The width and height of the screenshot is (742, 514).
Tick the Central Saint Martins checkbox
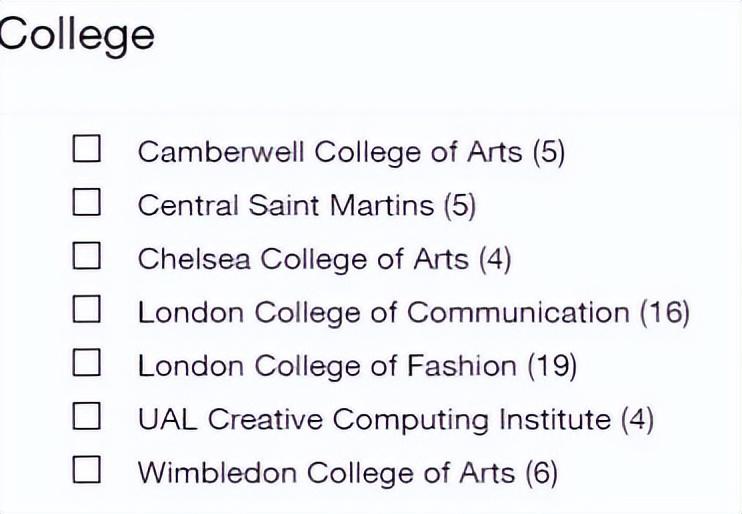point(88,203)
